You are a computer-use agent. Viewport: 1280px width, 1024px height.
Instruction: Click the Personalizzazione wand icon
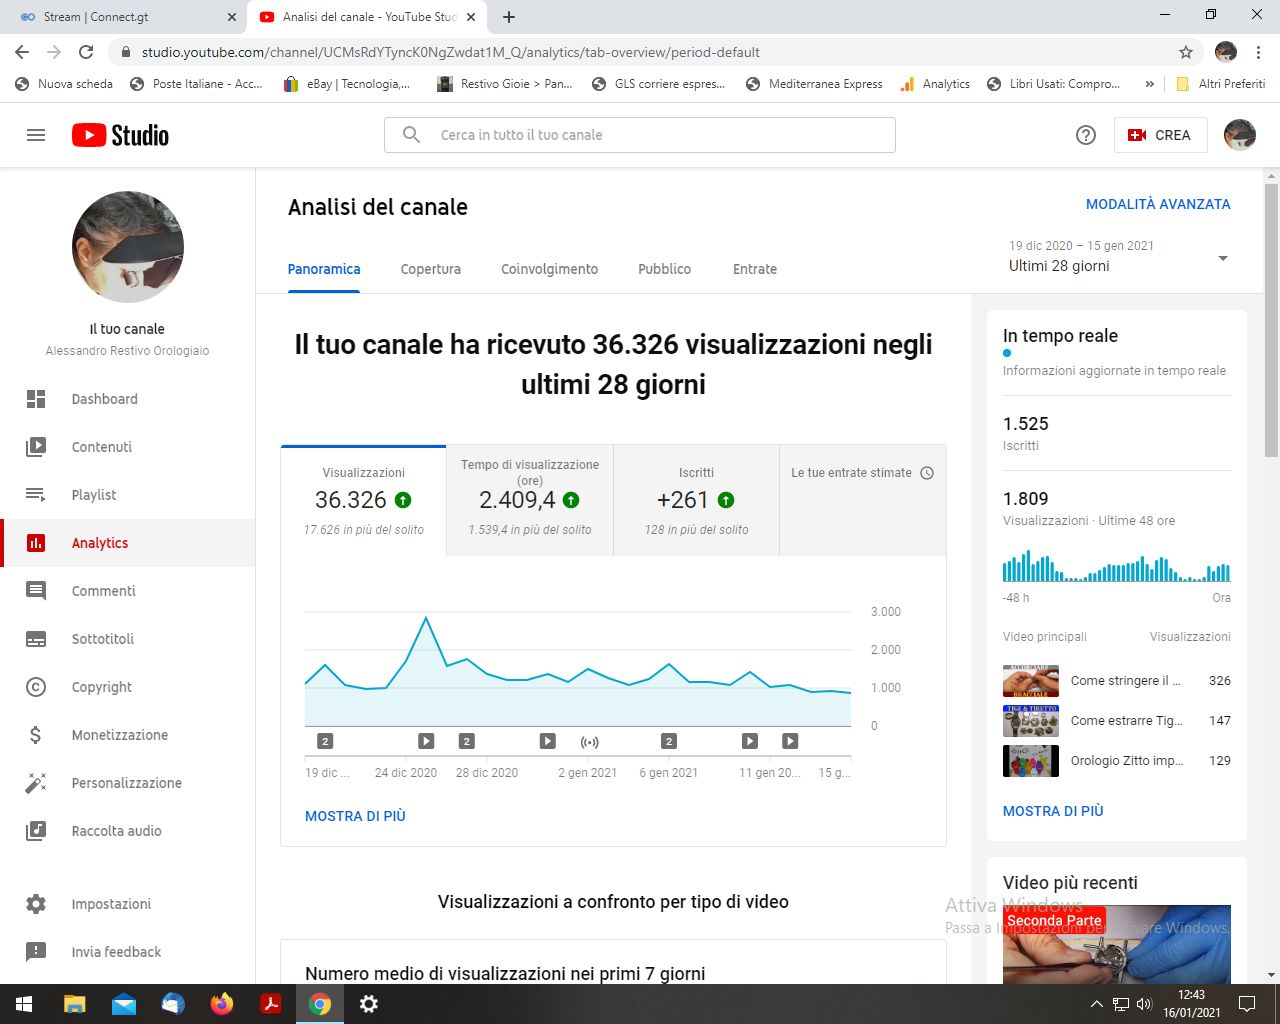tap(36, 783)
